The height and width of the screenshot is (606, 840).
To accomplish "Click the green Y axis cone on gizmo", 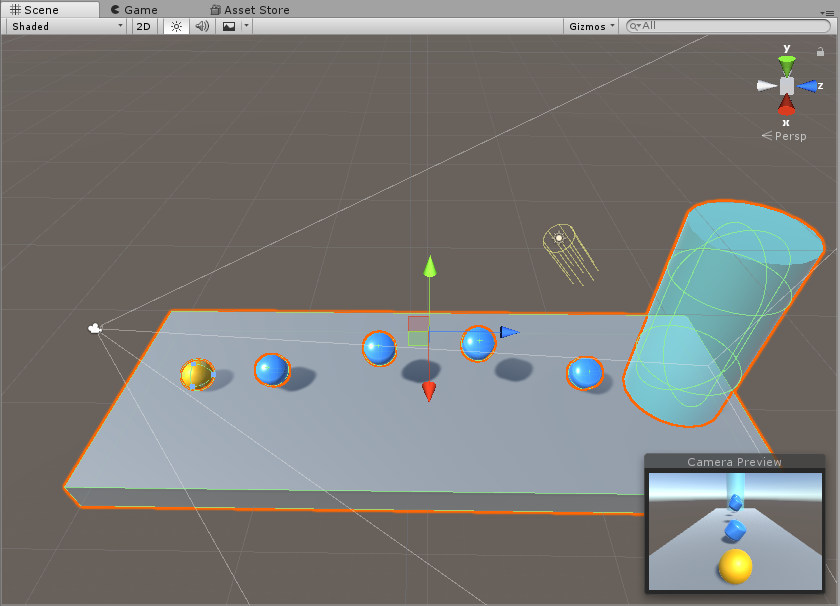I will tap(786, 66).
